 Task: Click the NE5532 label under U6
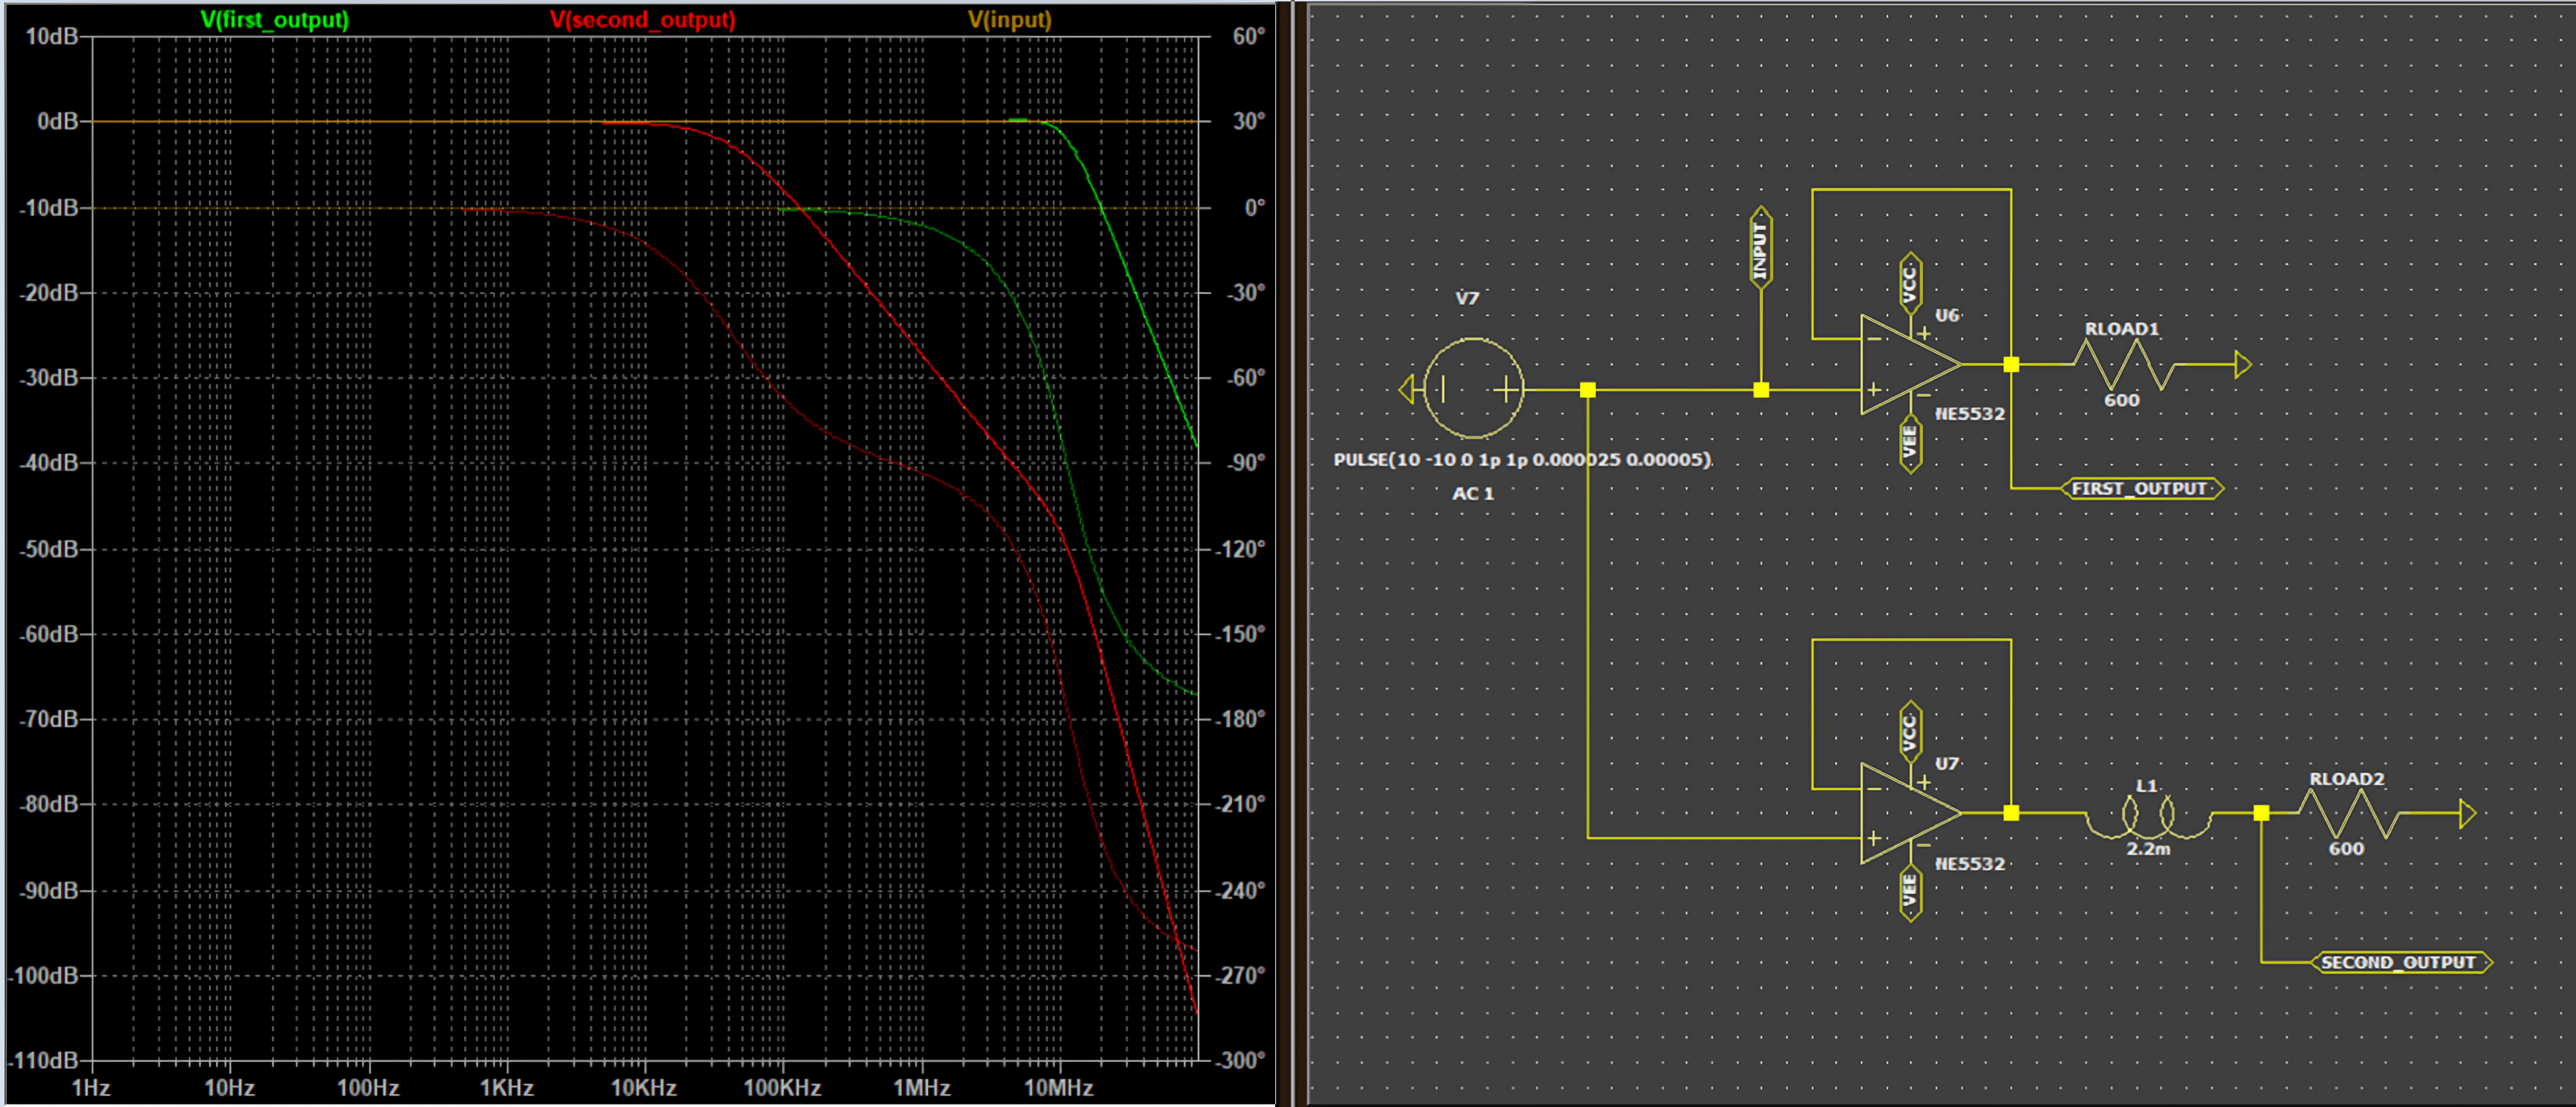tap(1970, 413)
